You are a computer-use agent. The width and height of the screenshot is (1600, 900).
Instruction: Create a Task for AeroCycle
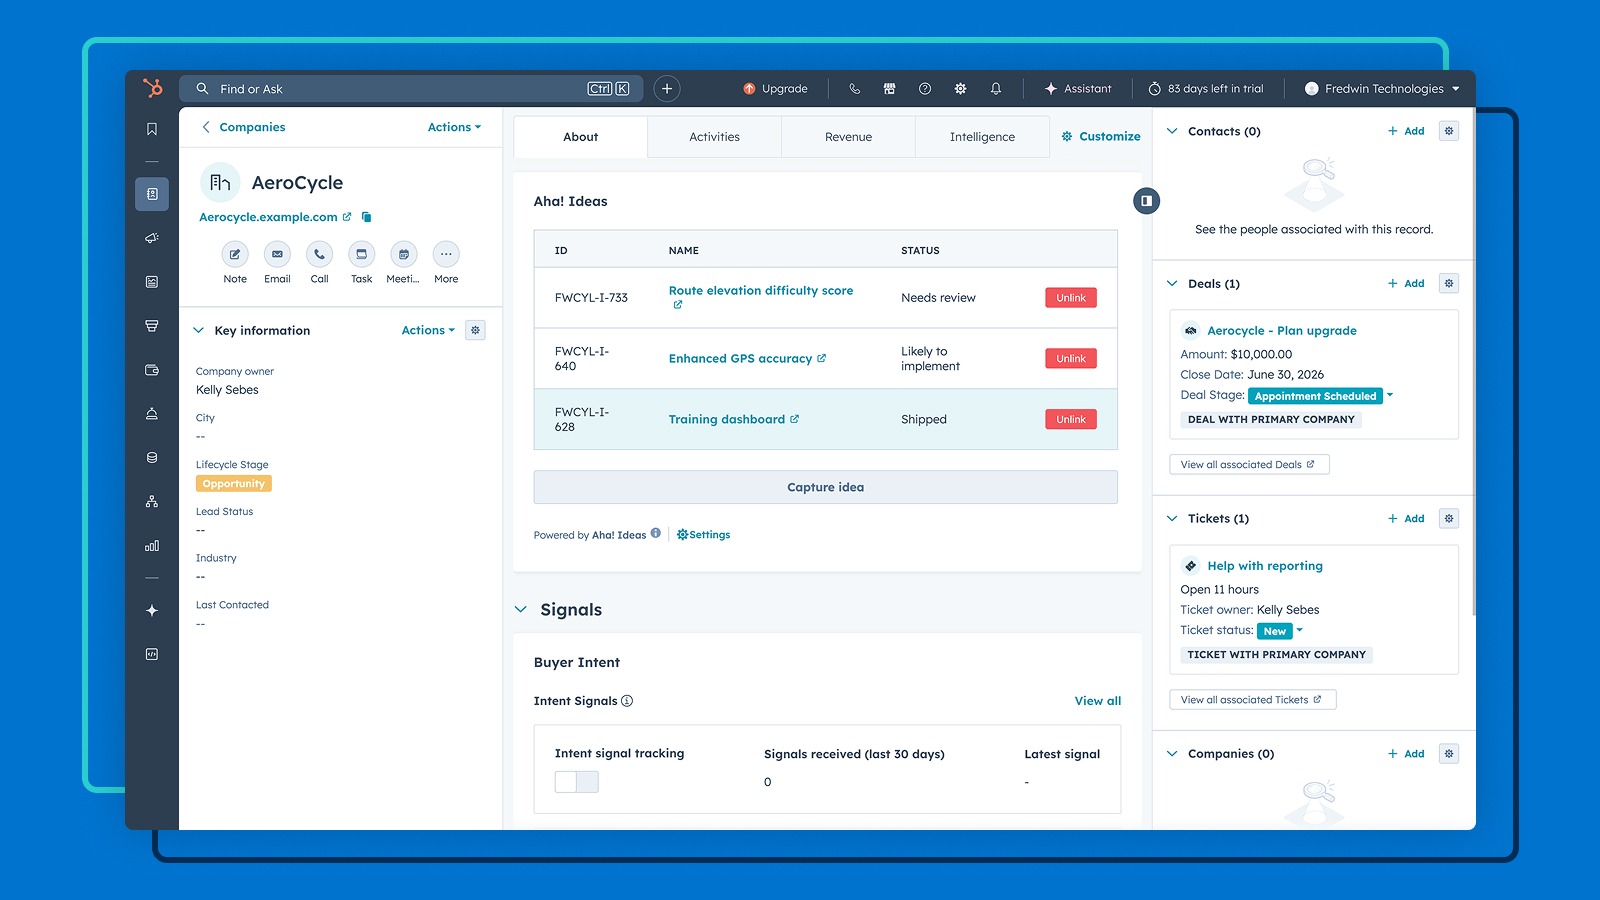pos(362,254)
